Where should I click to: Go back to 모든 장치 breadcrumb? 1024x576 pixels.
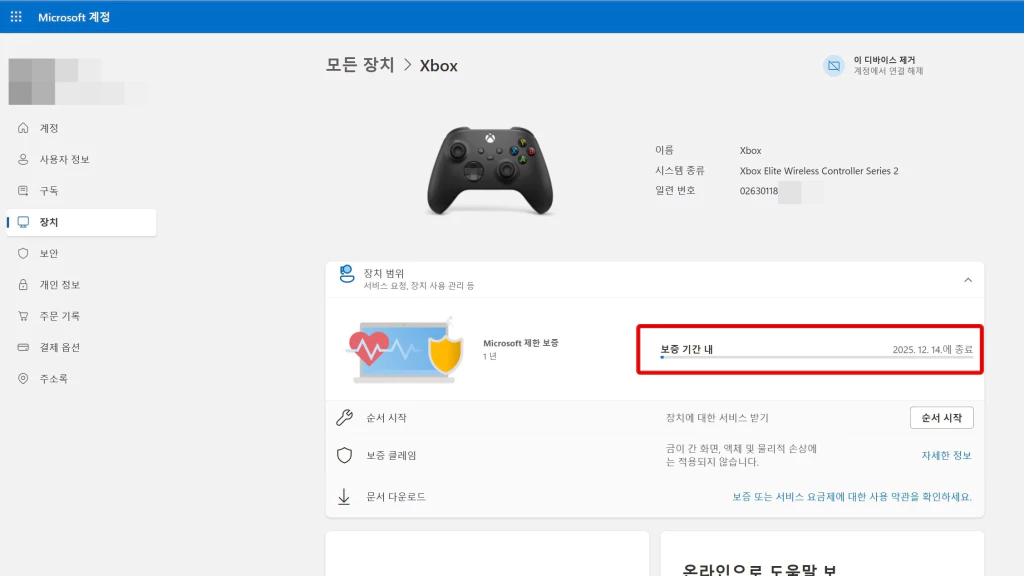tap(360, 65)
